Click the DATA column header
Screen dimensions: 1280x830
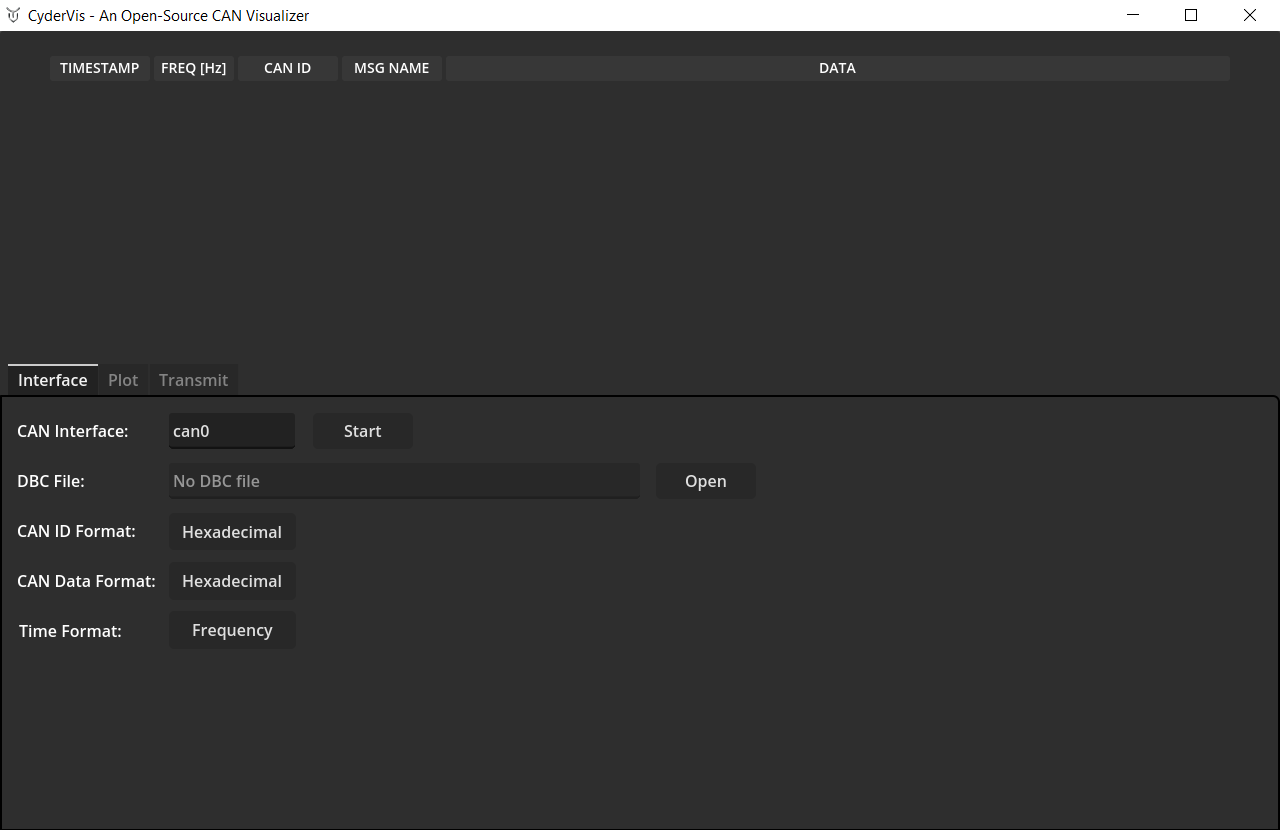click(x=837, y=68)
